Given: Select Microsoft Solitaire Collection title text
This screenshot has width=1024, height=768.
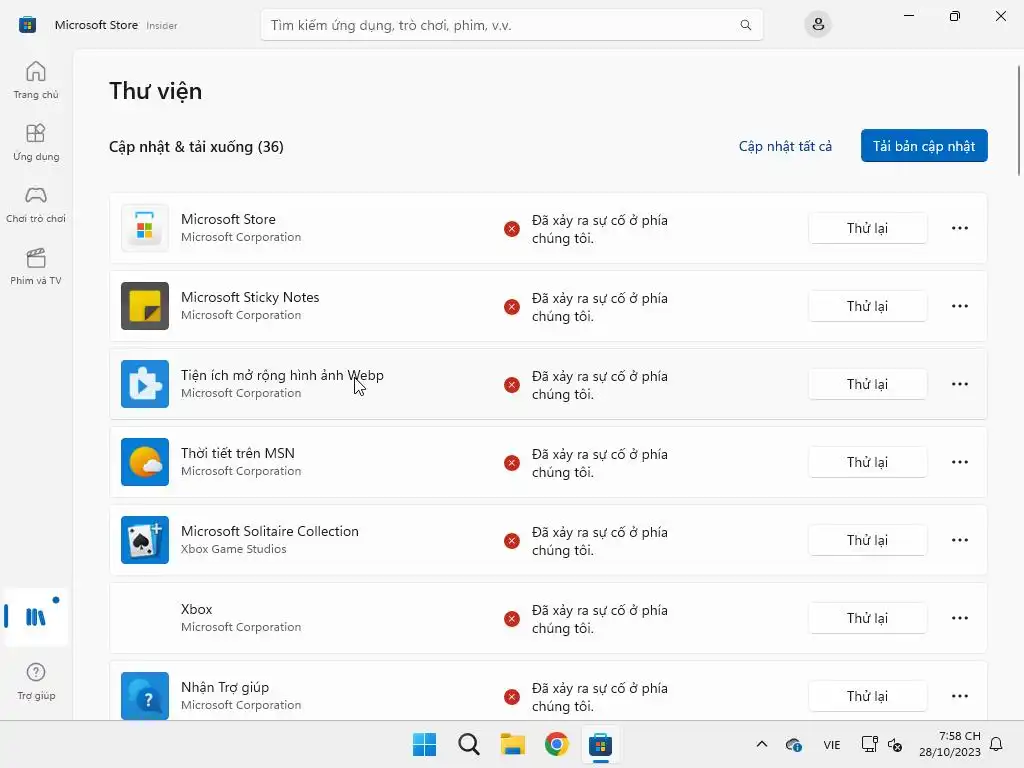Looking at the screenshot, I should [x=270, y=531].
